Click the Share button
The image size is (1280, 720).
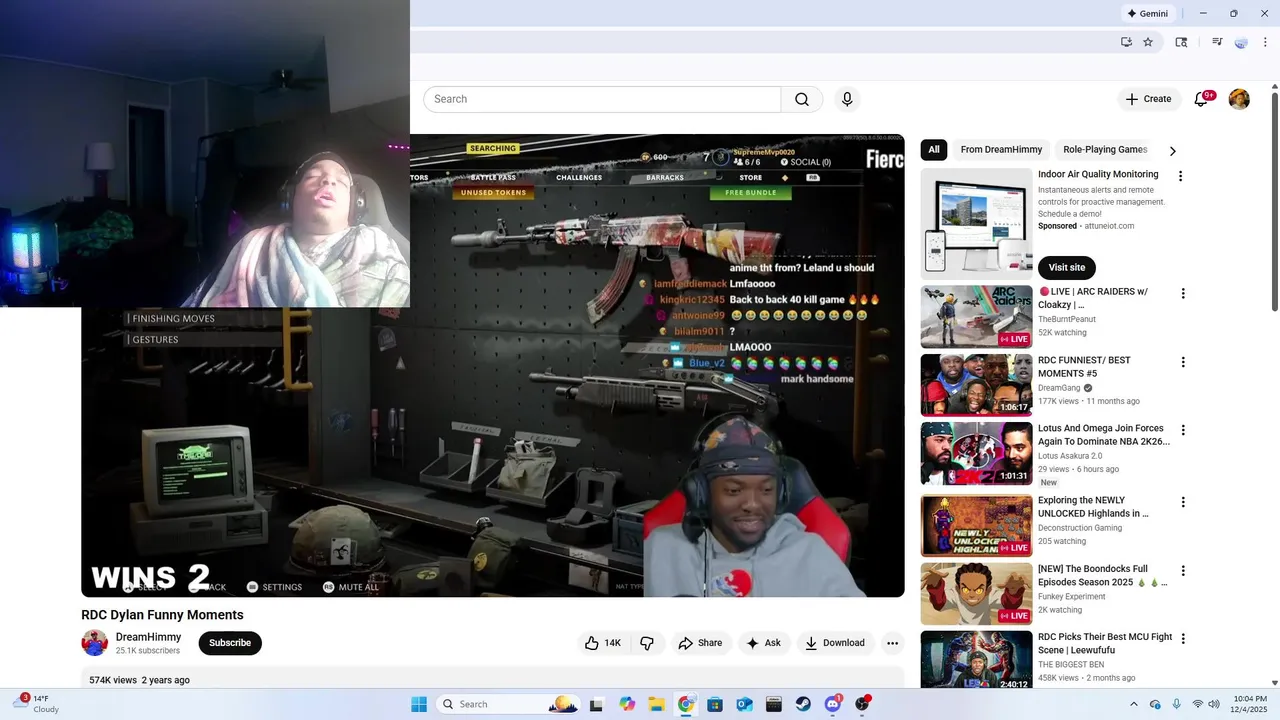pos(700,643)
